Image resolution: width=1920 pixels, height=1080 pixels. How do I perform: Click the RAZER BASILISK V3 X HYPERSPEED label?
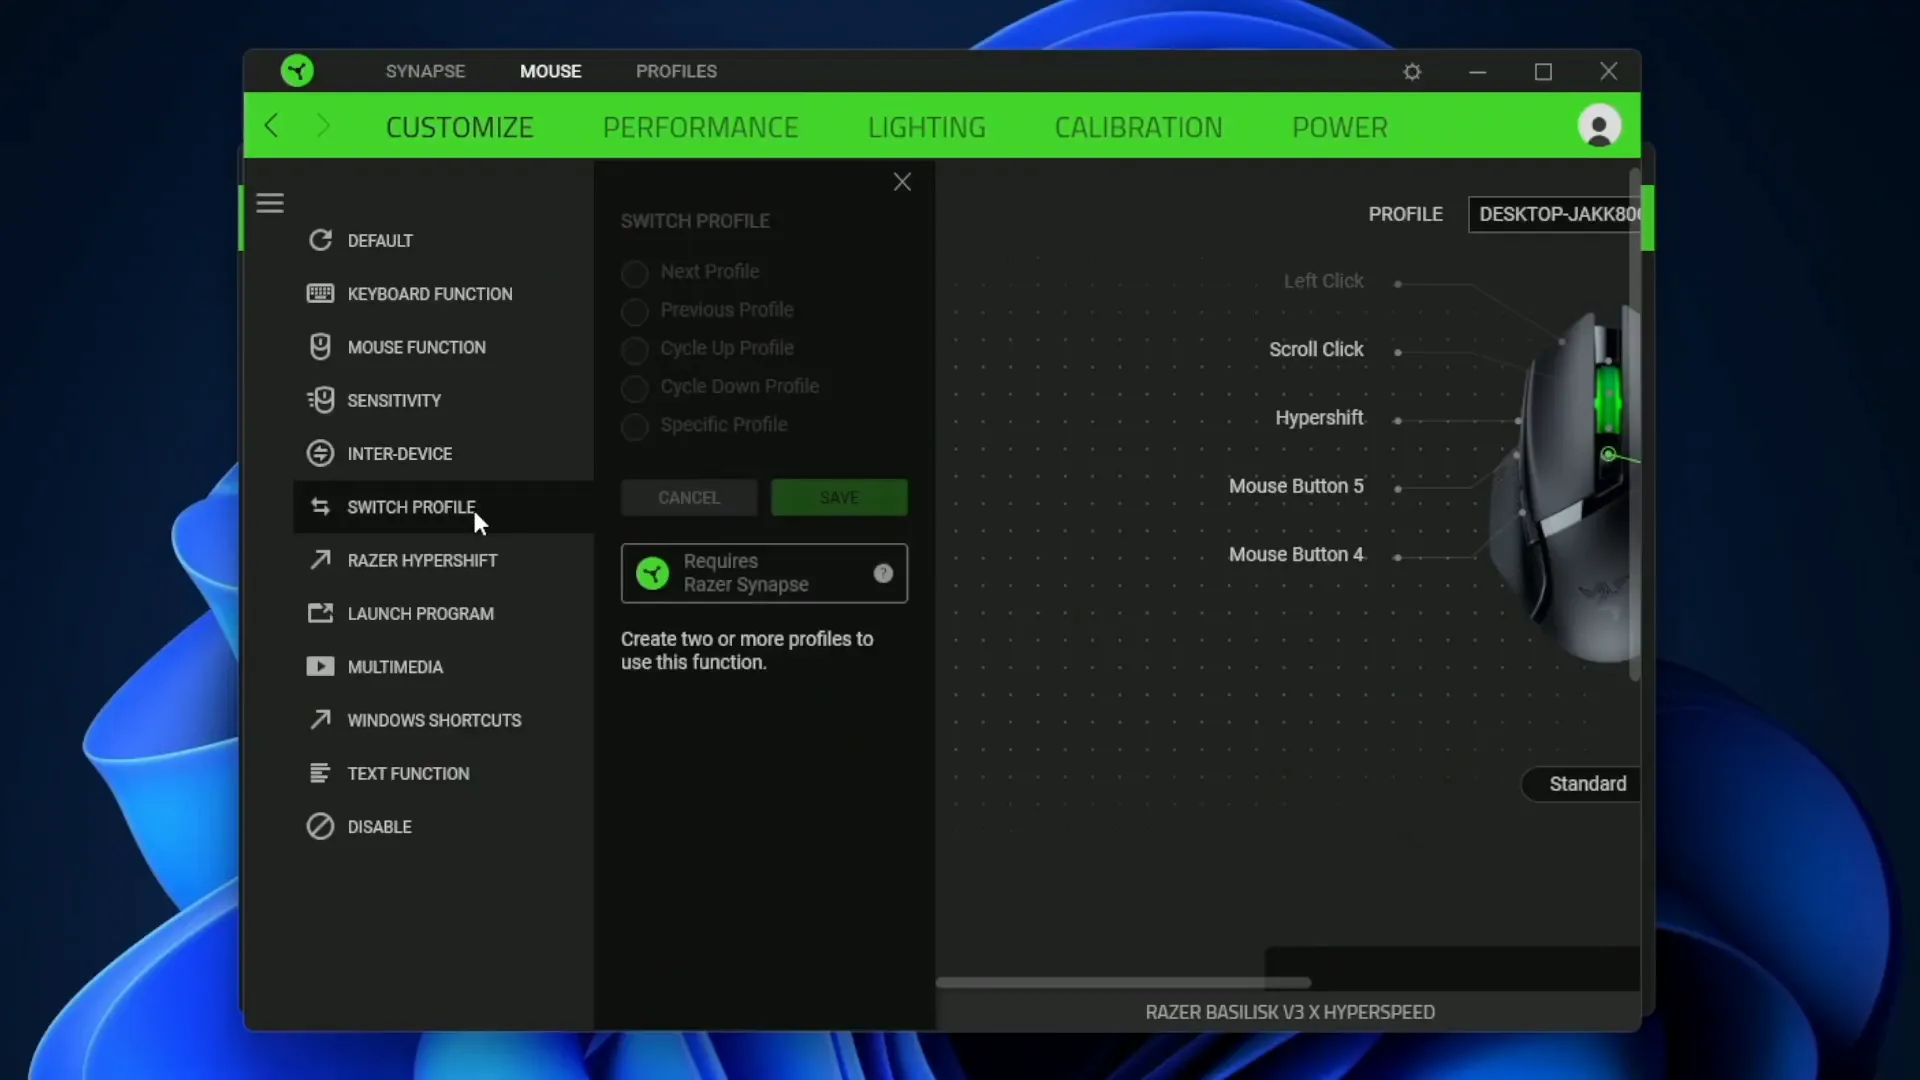[x=1290, y=1012]
